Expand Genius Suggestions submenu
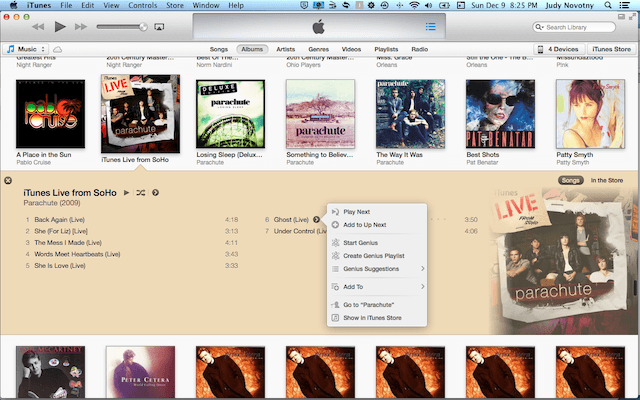This screenshot has width=640, height=400. point(377,269)
